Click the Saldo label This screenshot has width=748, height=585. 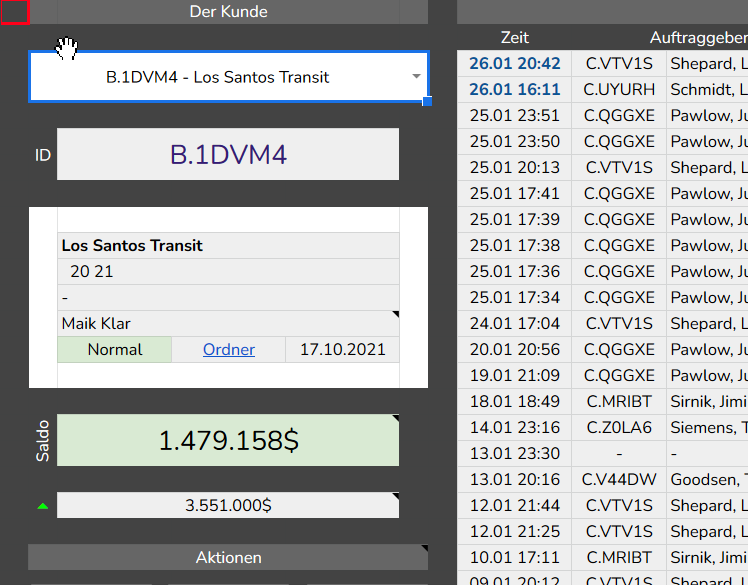(x=42, y=440)
